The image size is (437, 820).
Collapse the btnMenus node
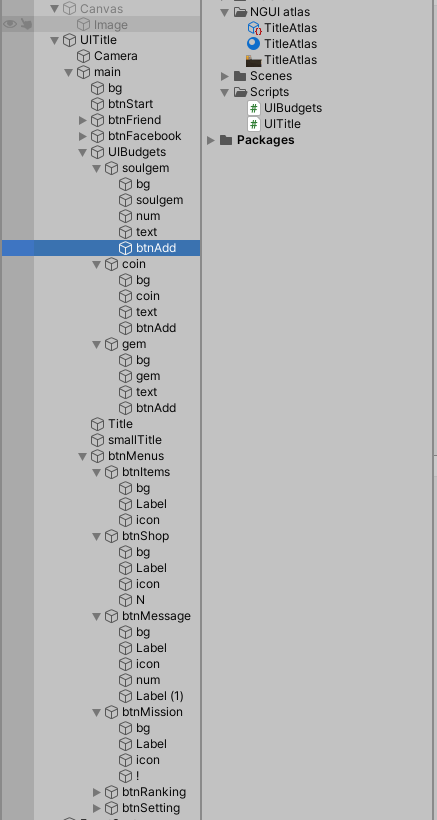click(83, 457)
